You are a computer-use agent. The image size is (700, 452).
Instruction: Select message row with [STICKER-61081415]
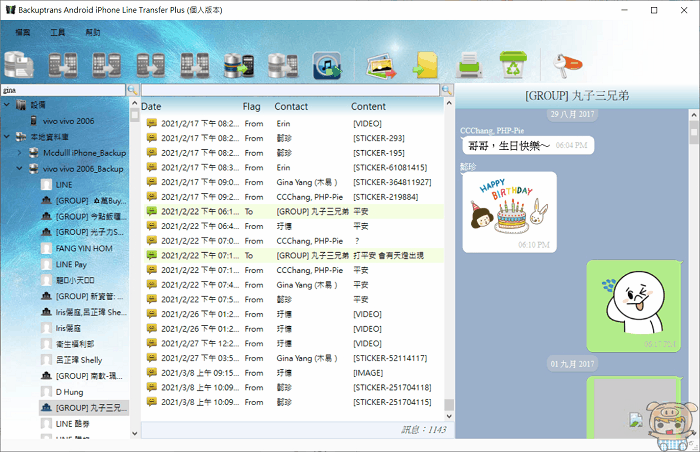pos(292,167)
